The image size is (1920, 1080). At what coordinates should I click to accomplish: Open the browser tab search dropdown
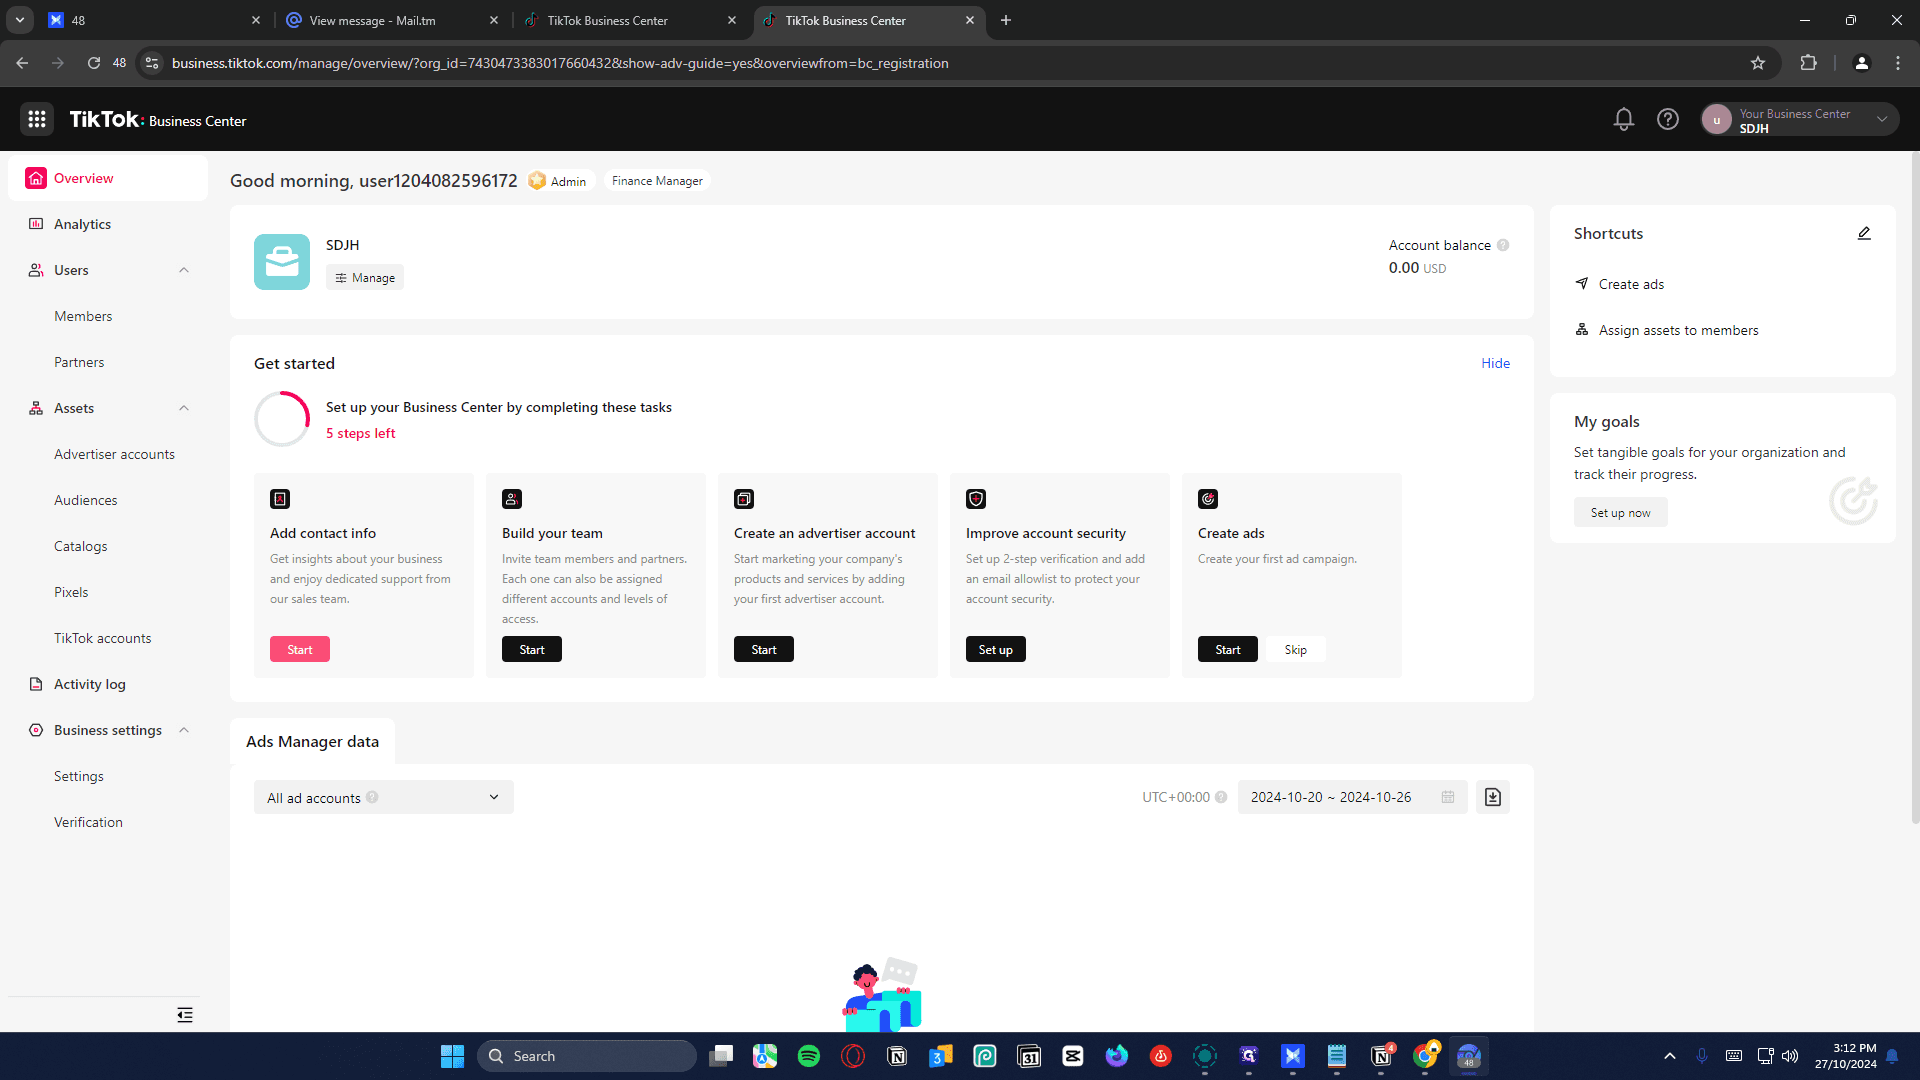tap(20, 20)
